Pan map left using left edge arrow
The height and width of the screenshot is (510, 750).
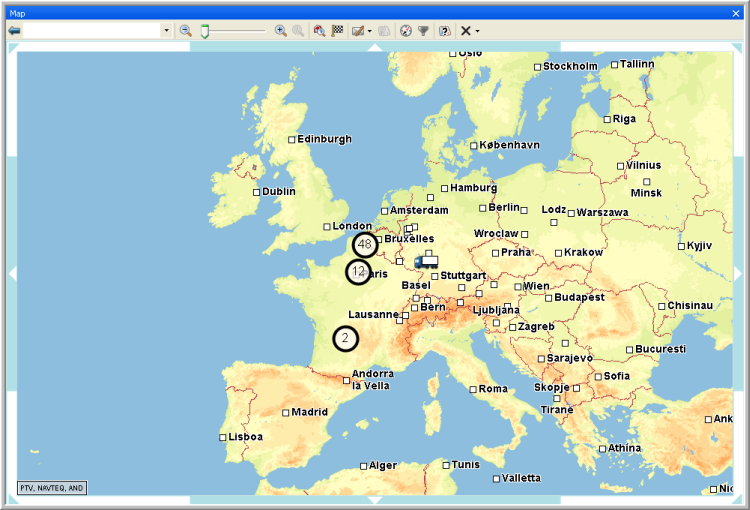tap(12, 273)
